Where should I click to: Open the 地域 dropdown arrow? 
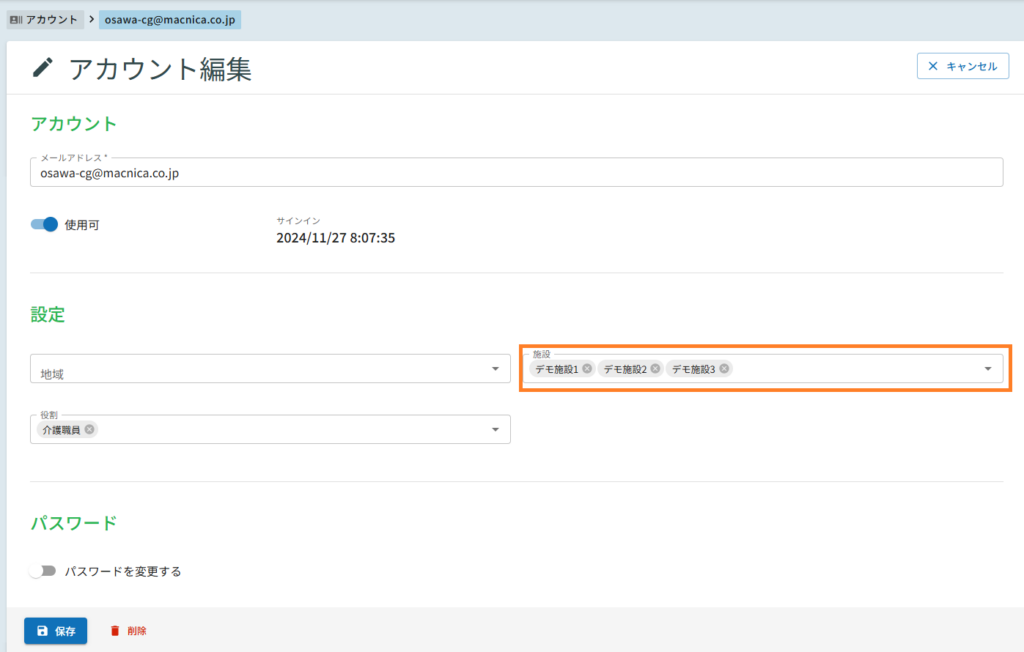point(495,369)
